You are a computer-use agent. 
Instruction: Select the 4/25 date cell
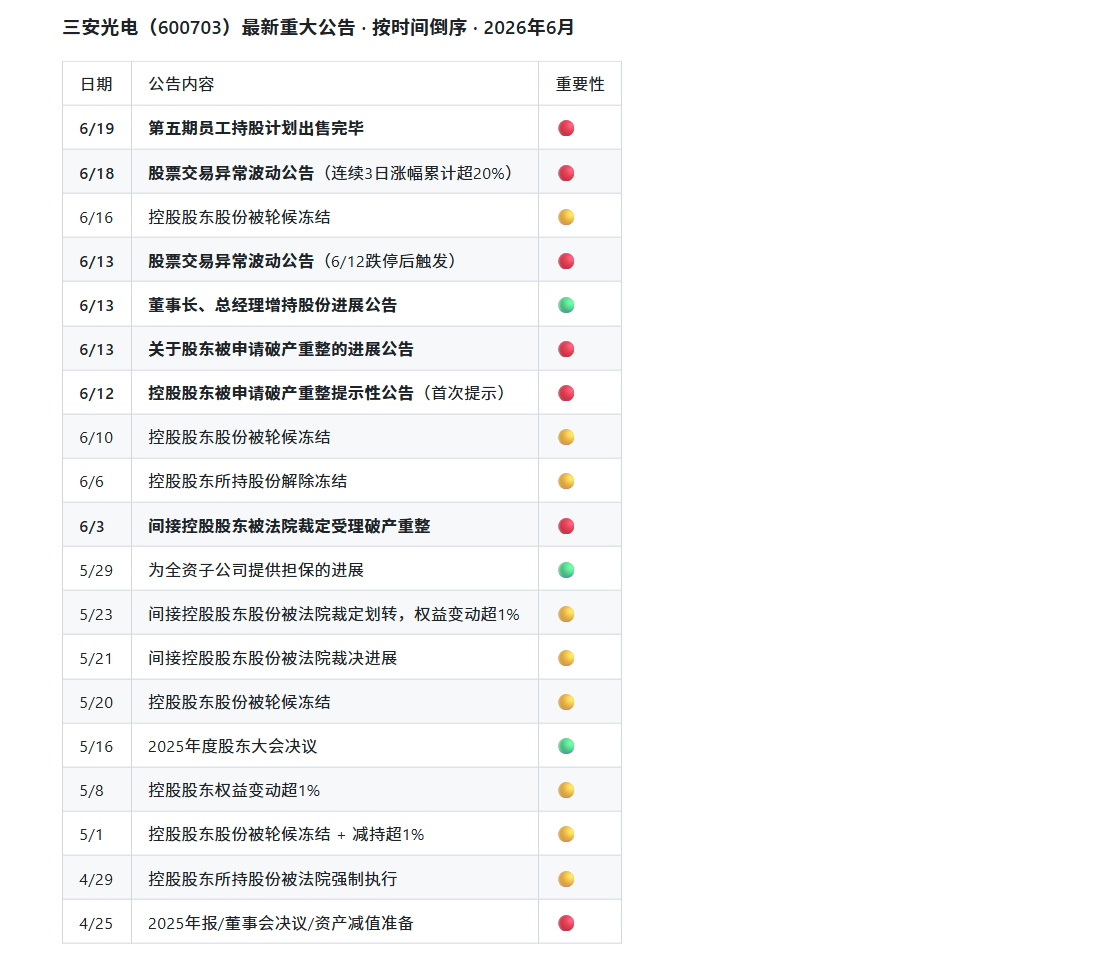click(96, 923)
